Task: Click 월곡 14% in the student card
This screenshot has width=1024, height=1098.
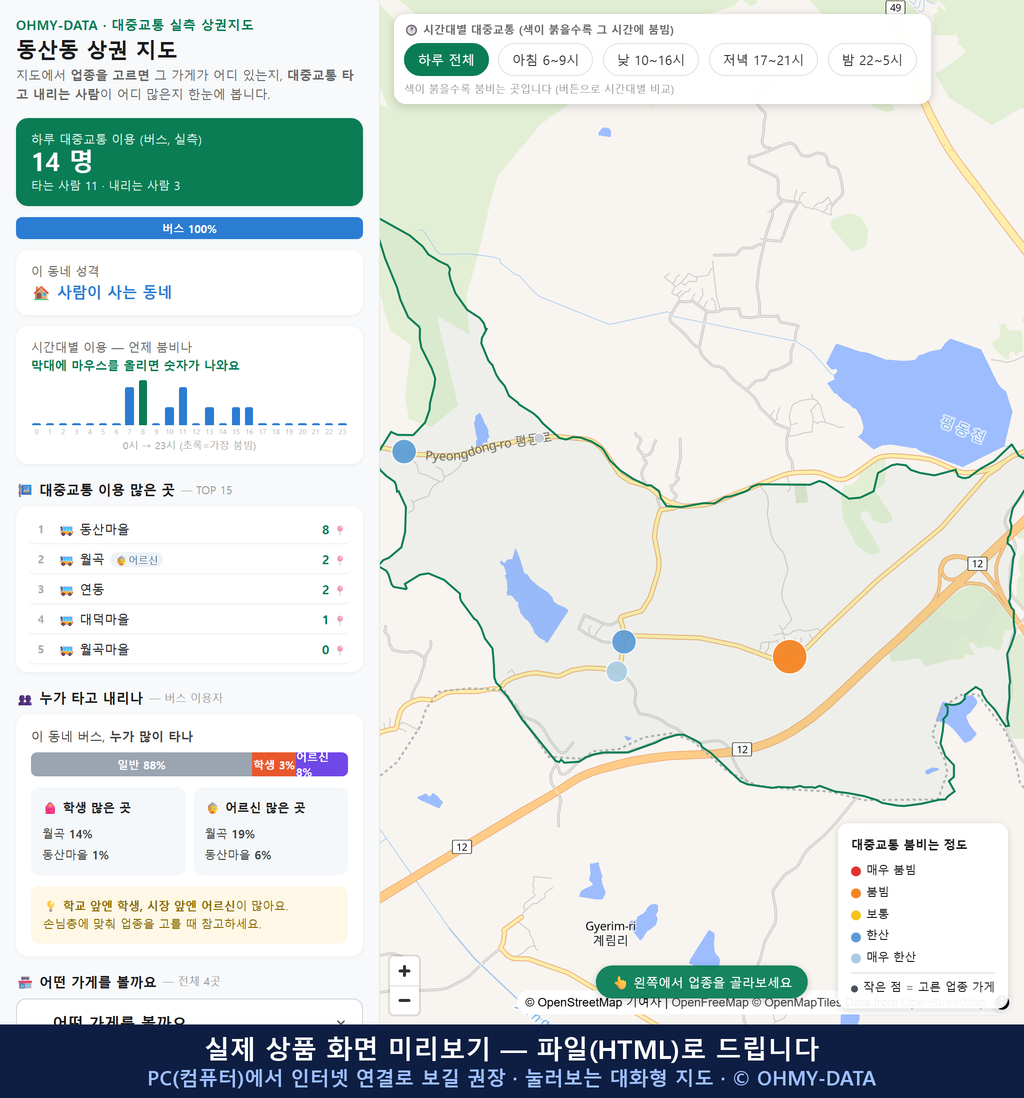Action: click(67, 834)
